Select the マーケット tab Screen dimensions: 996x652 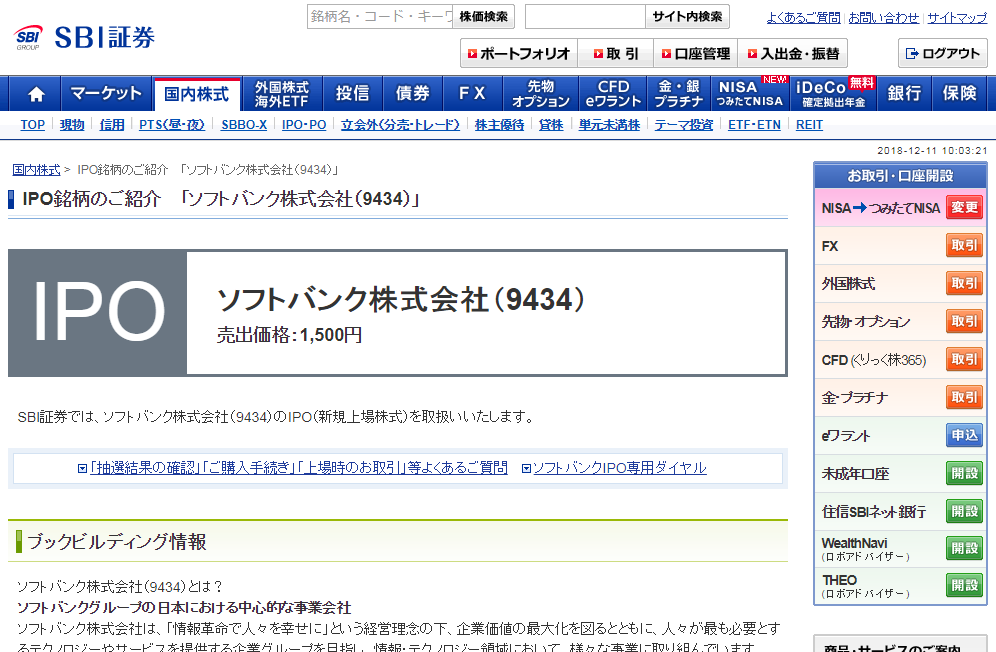pos(106,94)
